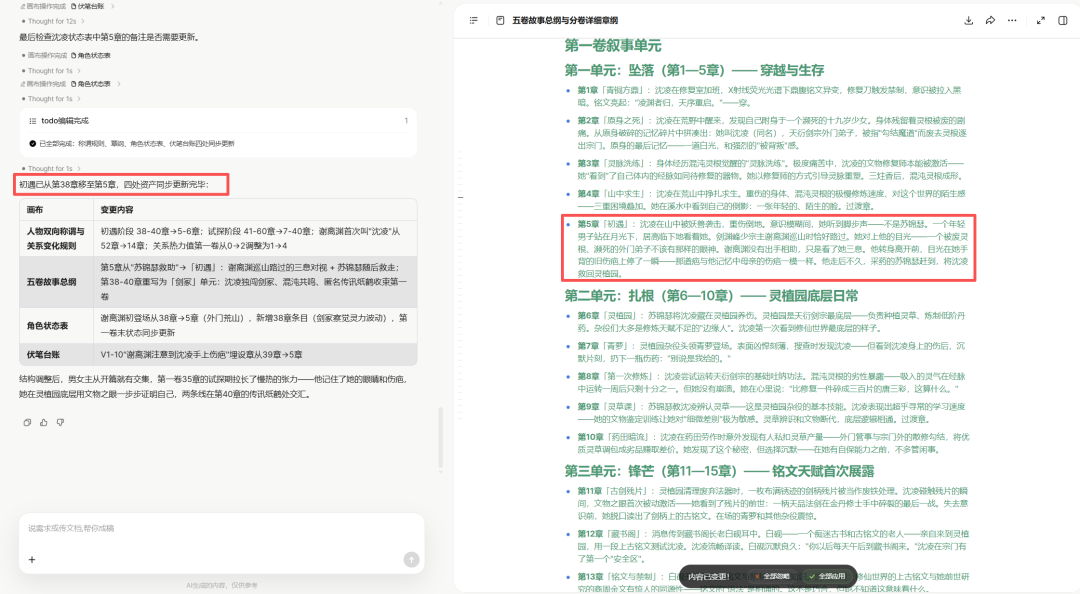Click the AI生成的内容，仅供参考 disclaimer

click(222, 585)
